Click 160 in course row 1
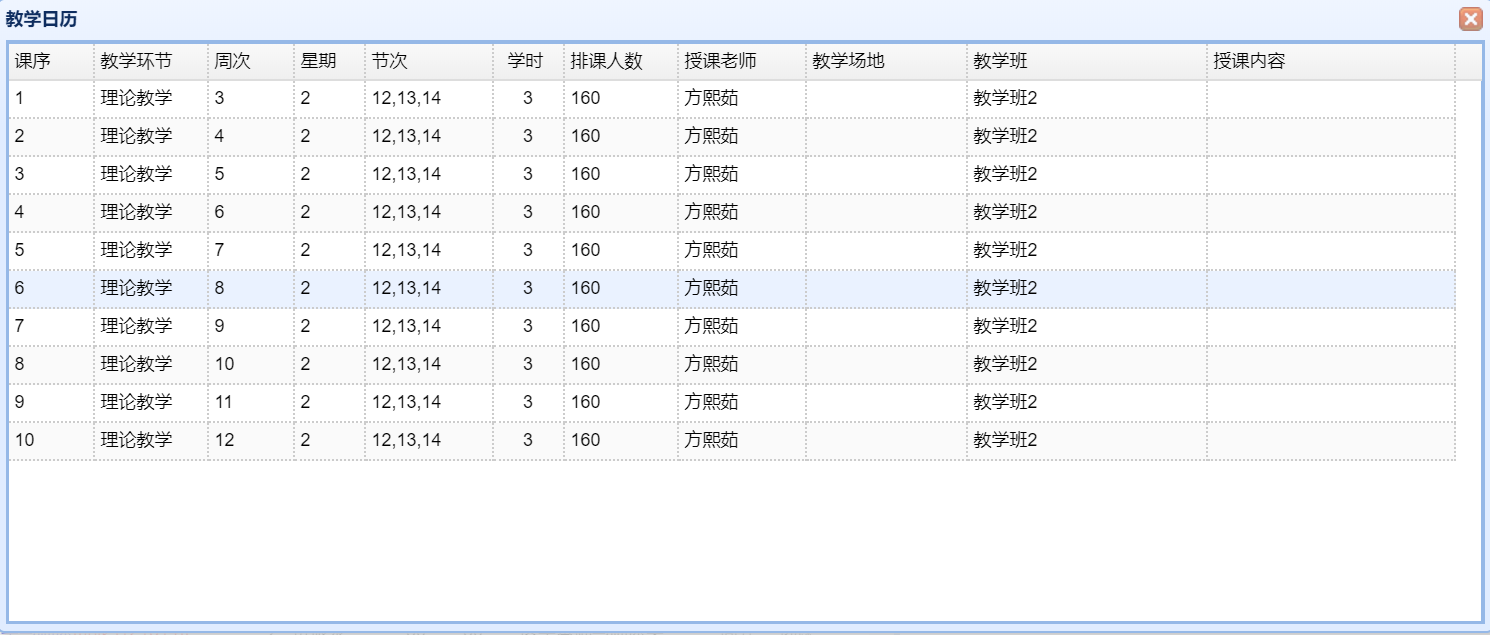The image size is (1490, 635). [x=586, y=98]
